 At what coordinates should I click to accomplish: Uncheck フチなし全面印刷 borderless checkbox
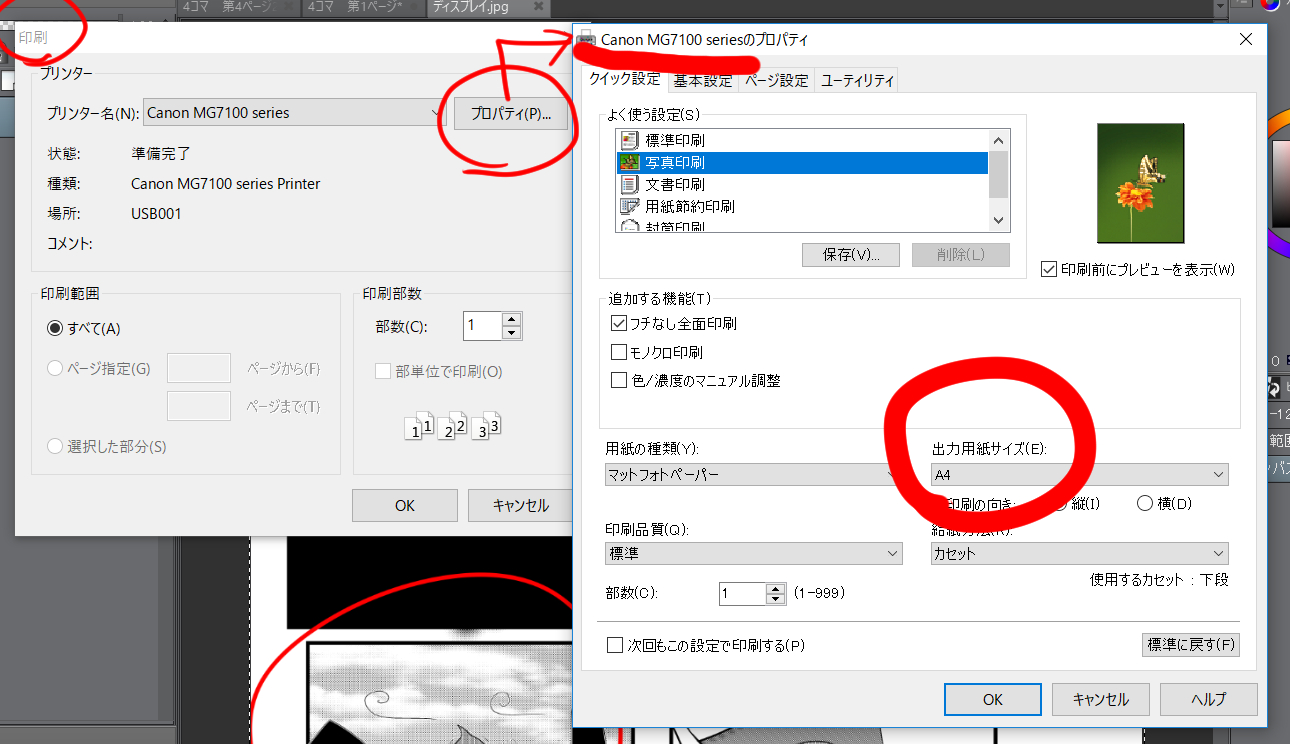(x=618, y=323)
